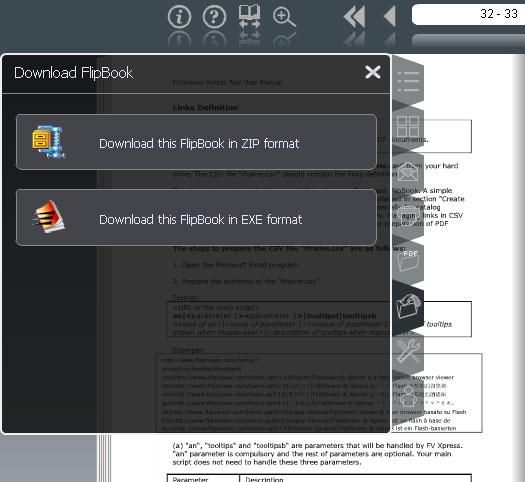This screenshot has height=482, width=525.
Task: Go to previous page using left arrow
Action: pos(389,16)
